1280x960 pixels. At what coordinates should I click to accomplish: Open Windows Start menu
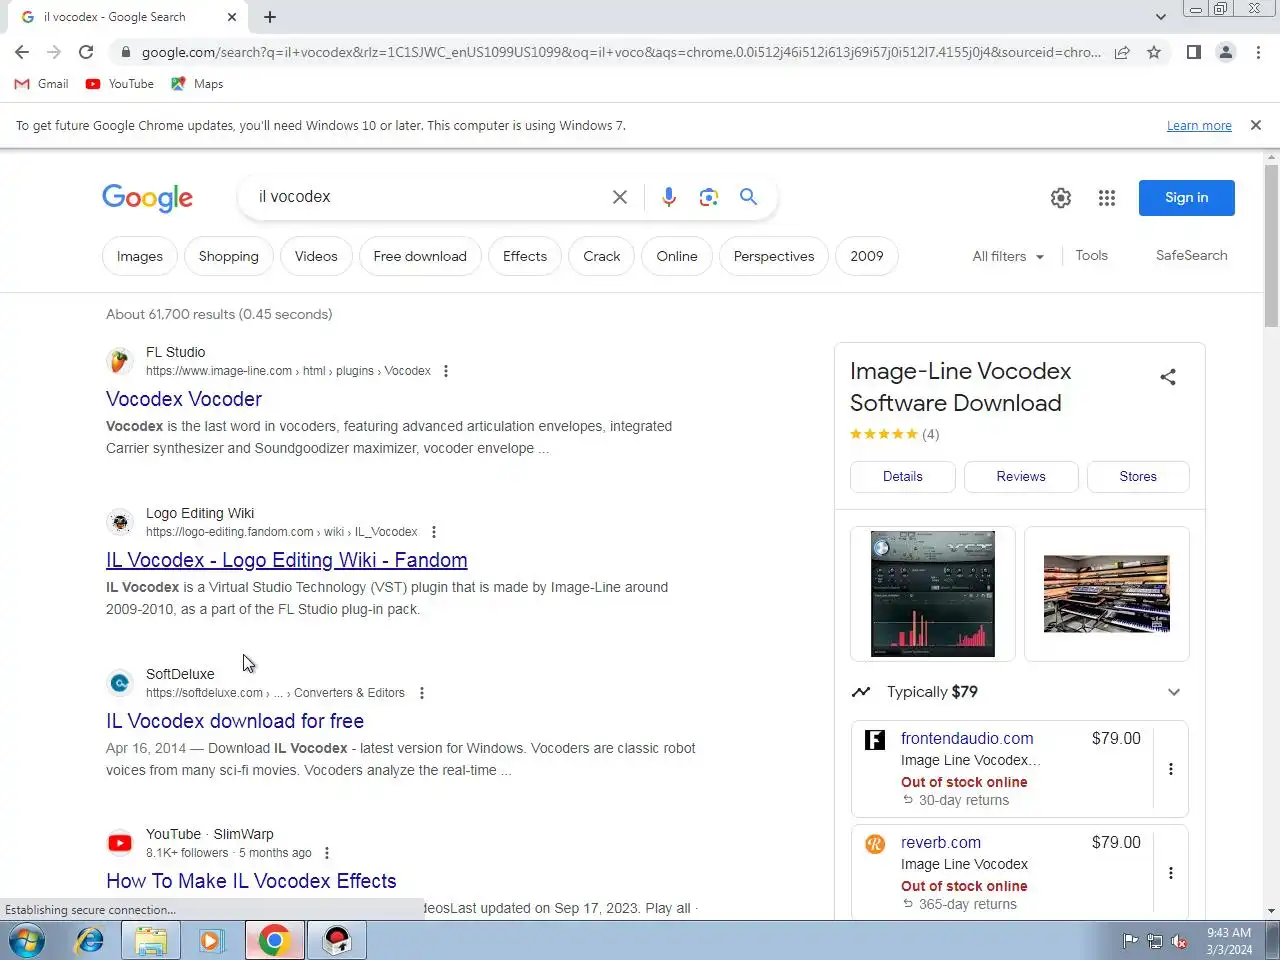27,941
